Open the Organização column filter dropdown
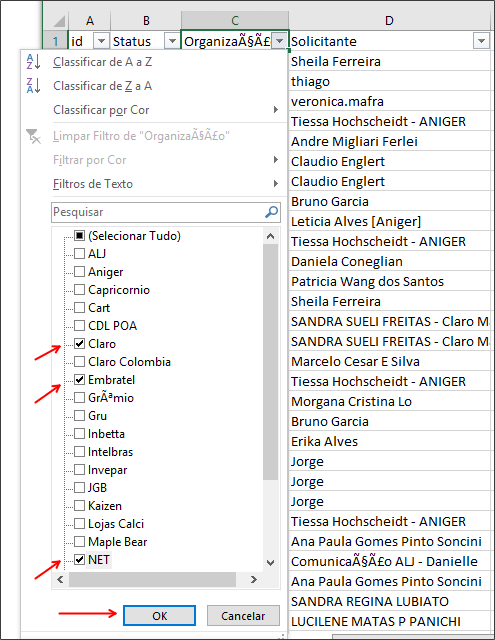Viewport: 495px width, 640px height. (x=280, y=41)
